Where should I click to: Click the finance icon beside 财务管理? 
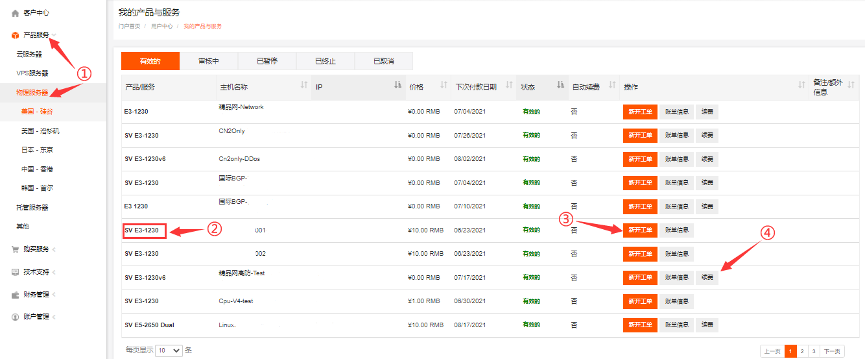coord(15,295)
